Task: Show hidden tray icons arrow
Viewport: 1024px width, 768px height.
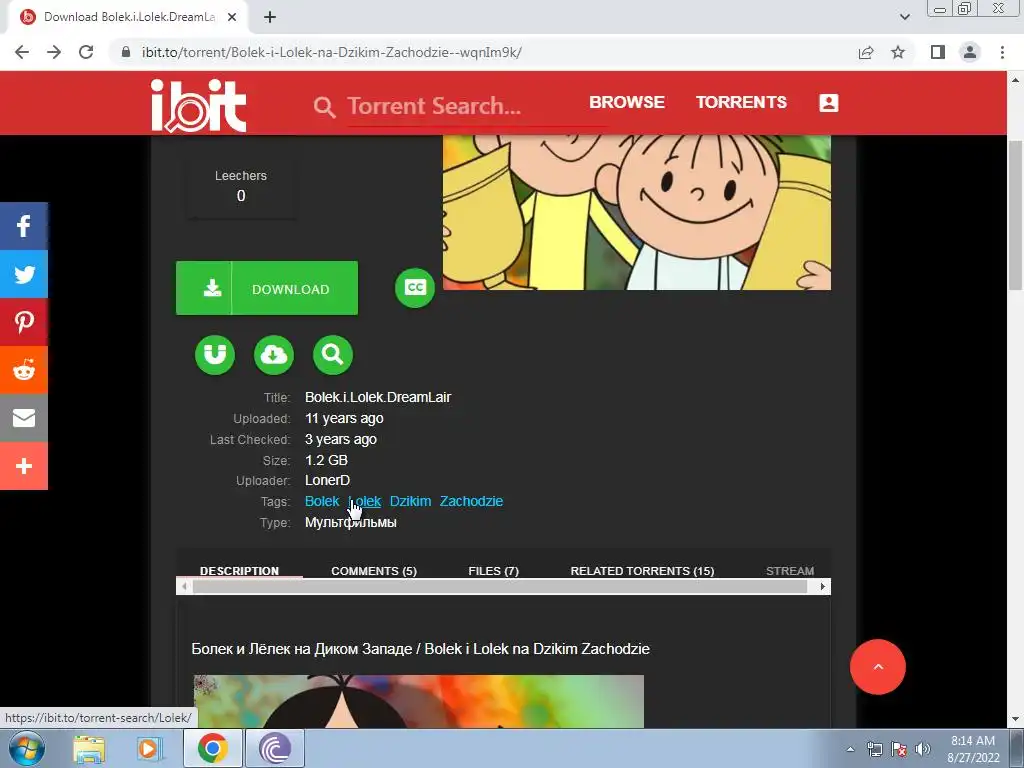Action: coord(850,749)
